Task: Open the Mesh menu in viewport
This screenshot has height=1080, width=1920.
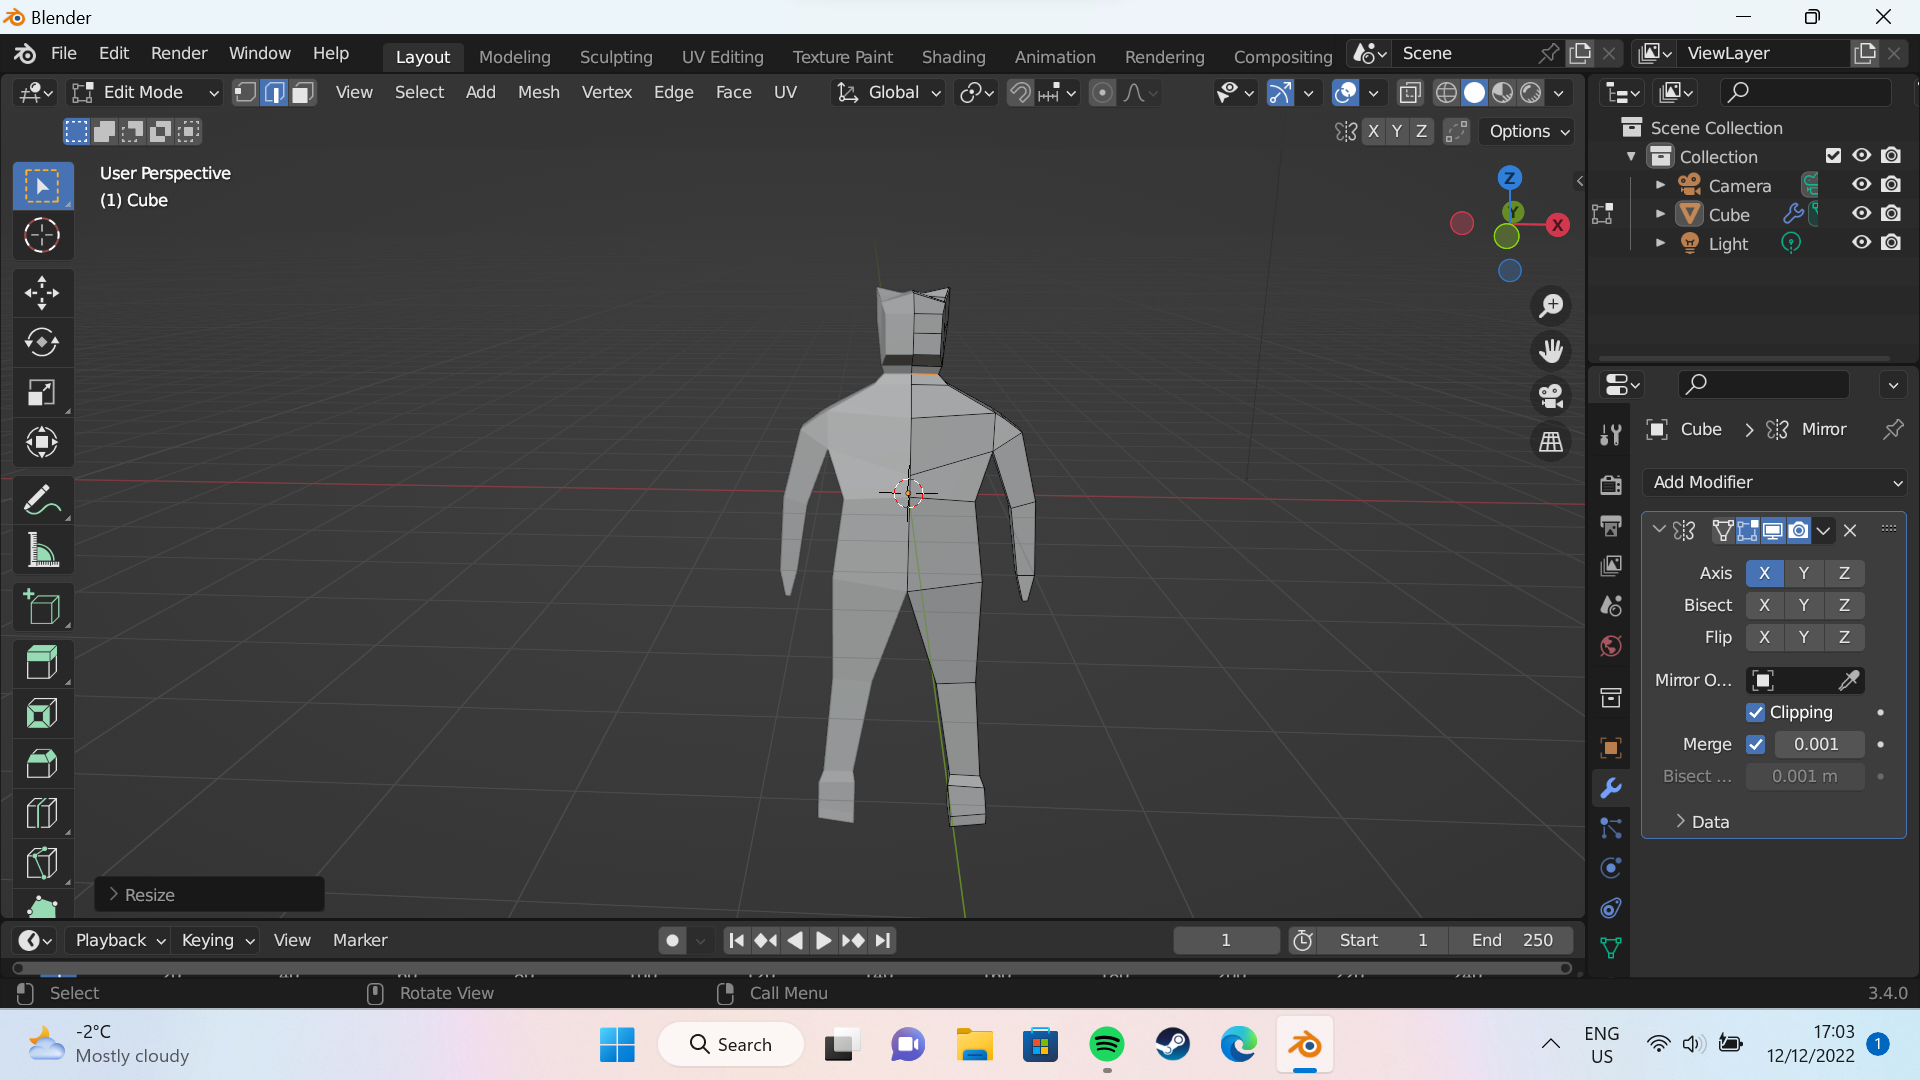Action: click(x=538, y=92)
